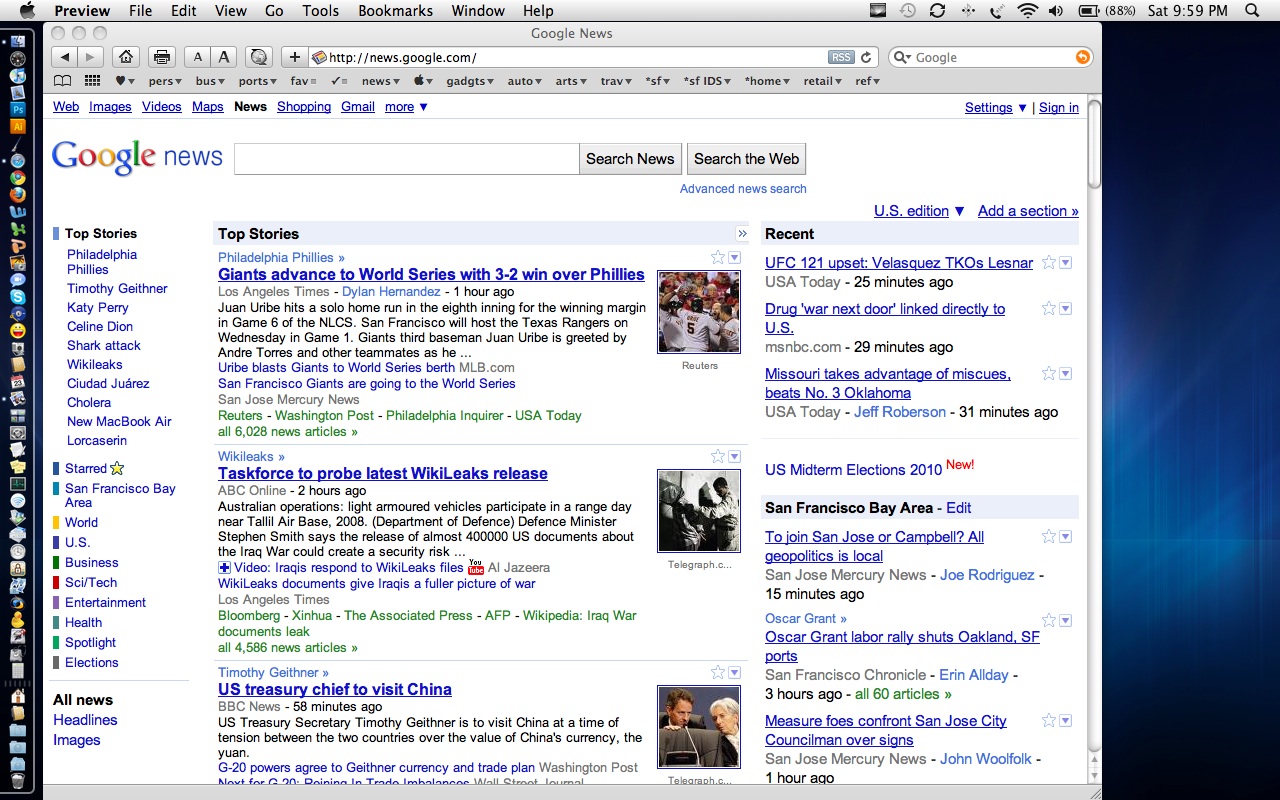
Task: Select Sci/Tech in the left sidebar
Action: 91,583
